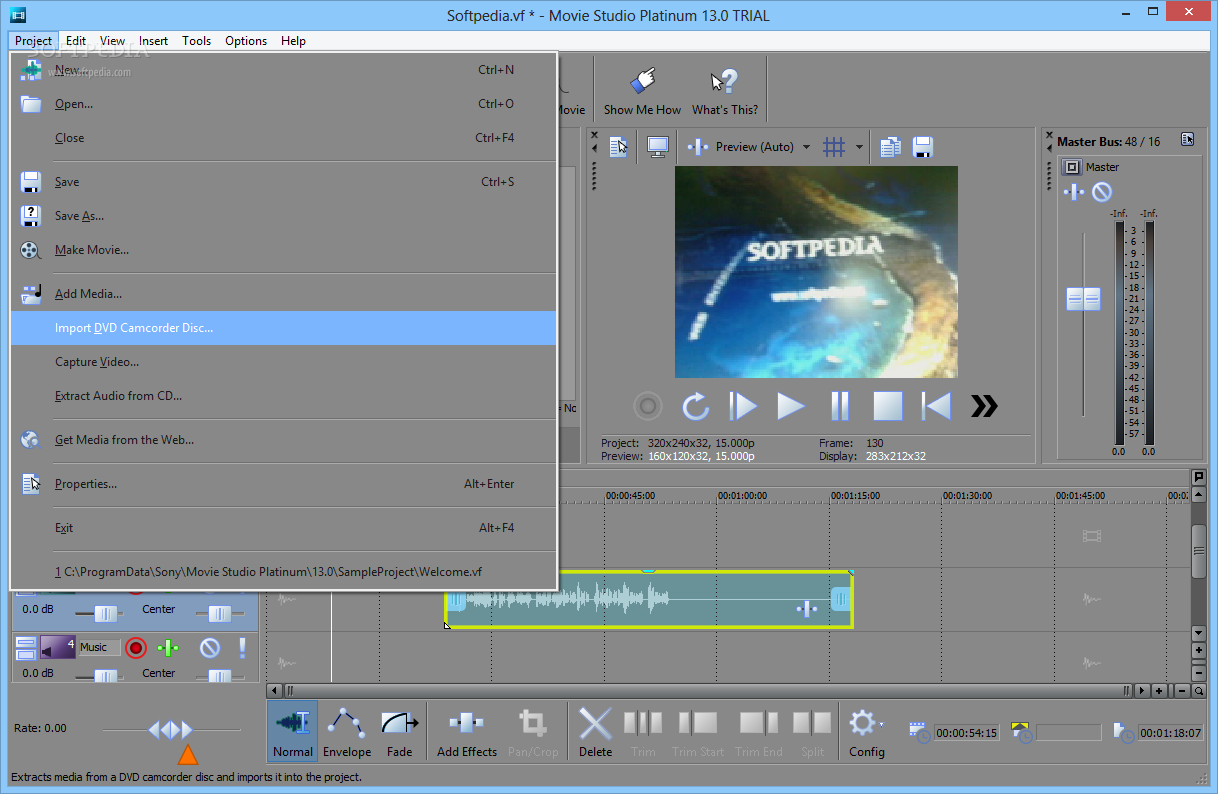1218x794 pixels.
Task: Choose Save As from the menu
Action: coord(283,216)
